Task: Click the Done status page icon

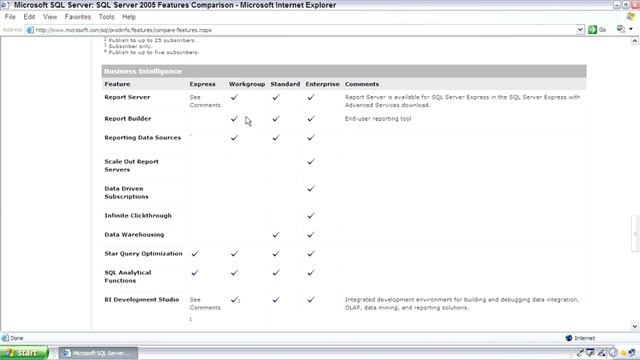Action: pyautogui.click(x=5, y=338)
